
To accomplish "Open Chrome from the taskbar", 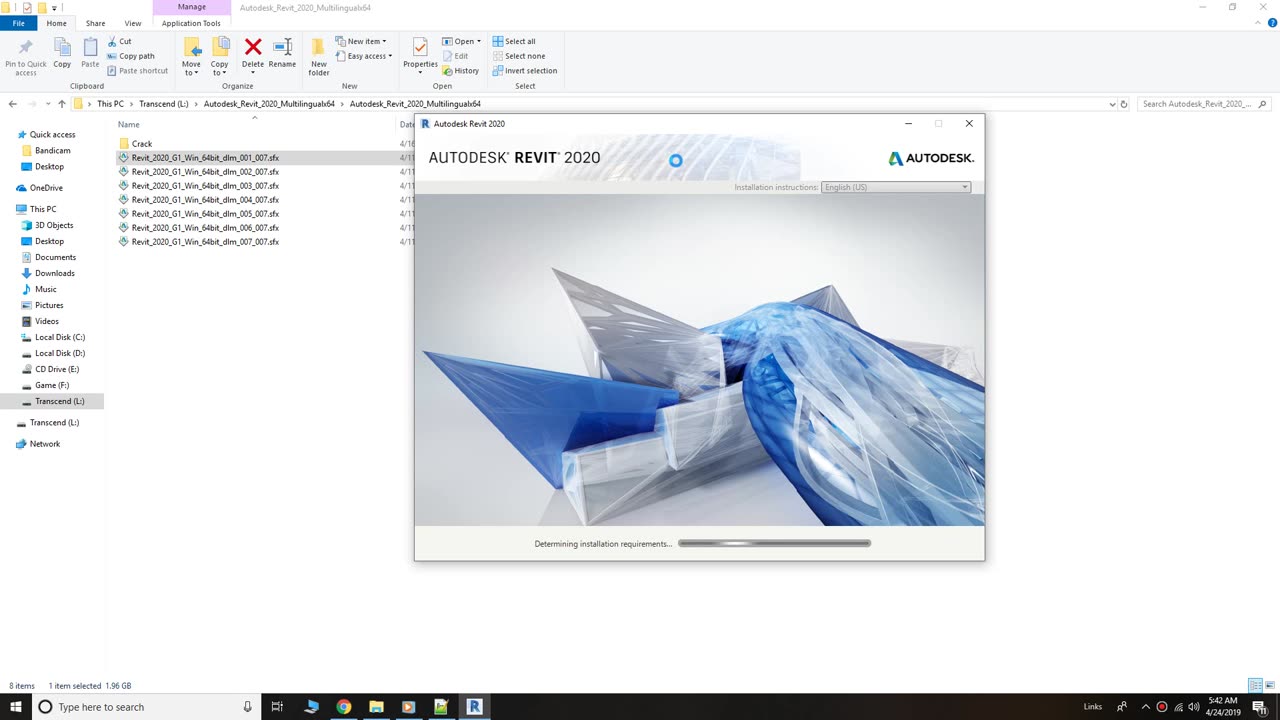I will [344, 707].
